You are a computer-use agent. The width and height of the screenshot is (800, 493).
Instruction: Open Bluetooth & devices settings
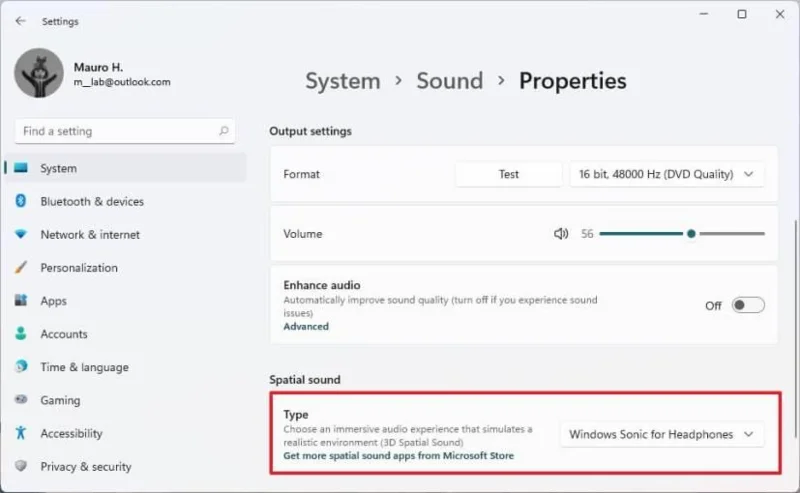click(125, 201)
